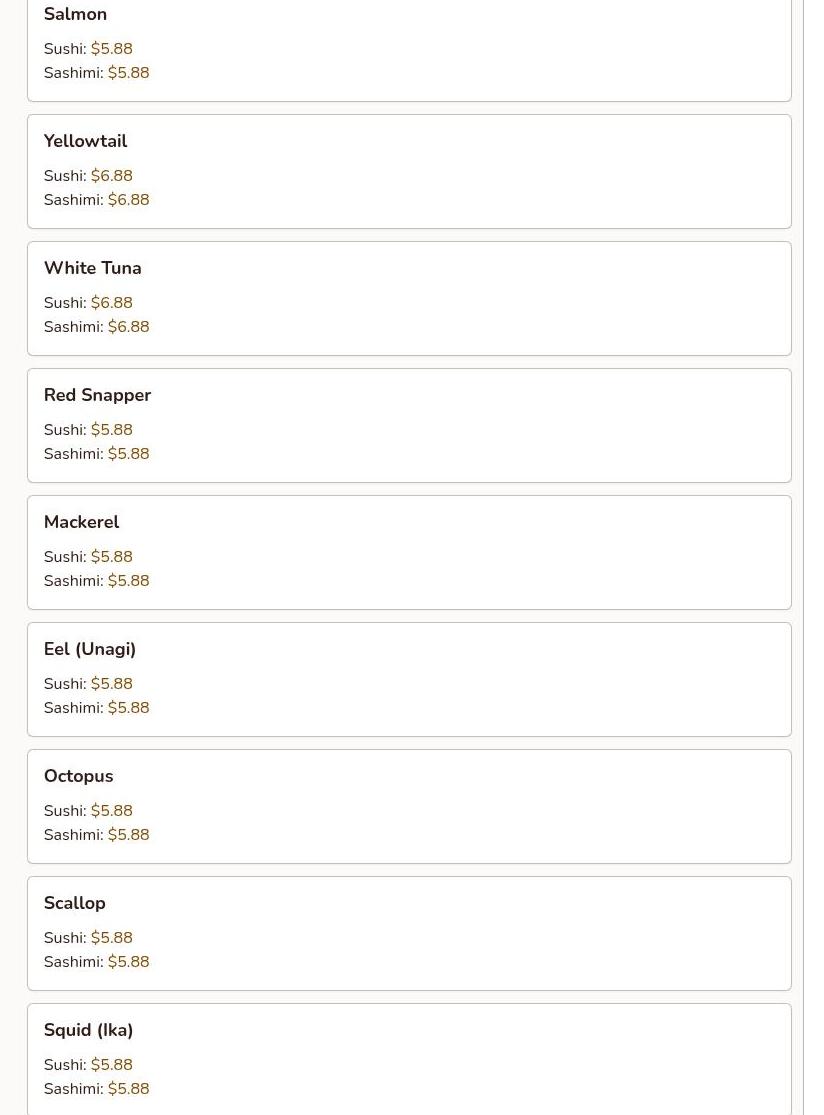Image resolution: width=824 pixels, height=1115 pixels.
Task: Click the Eel (Unagi) title
Action: [x=90, y=649]
